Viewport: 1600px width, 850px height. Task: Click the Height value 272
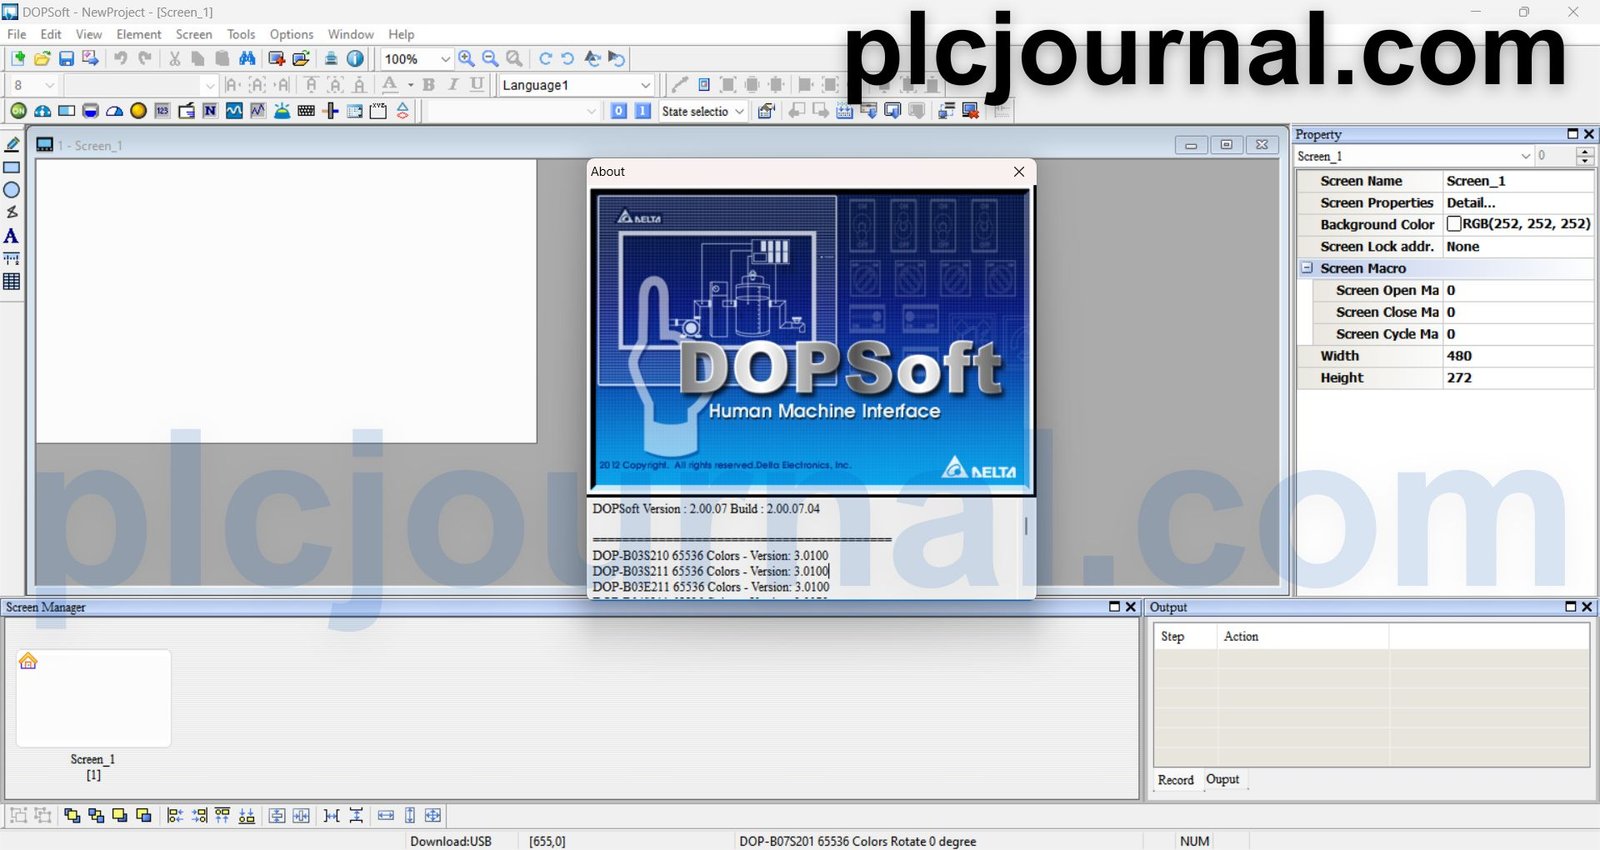coord(1518,378)
